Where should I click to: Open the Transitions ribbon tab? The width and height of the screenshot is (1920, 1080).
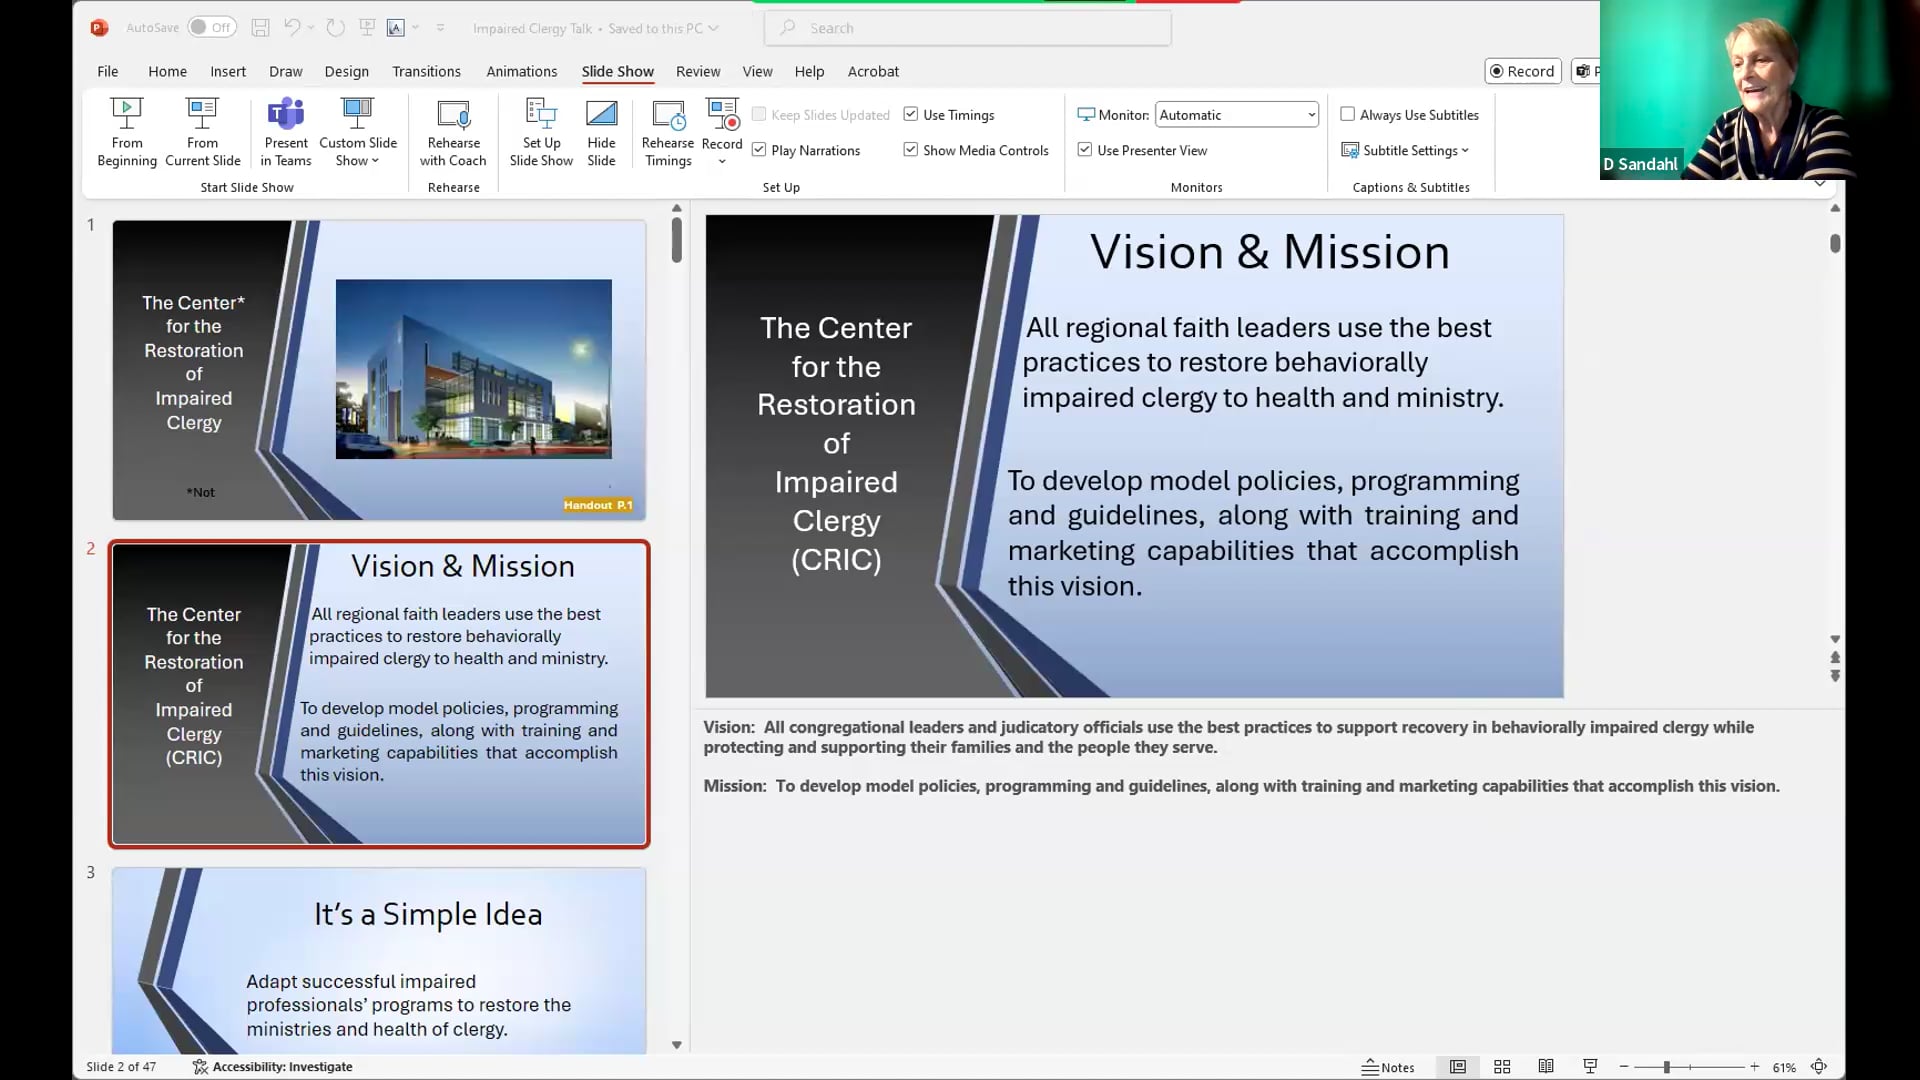tap(426, 71)
